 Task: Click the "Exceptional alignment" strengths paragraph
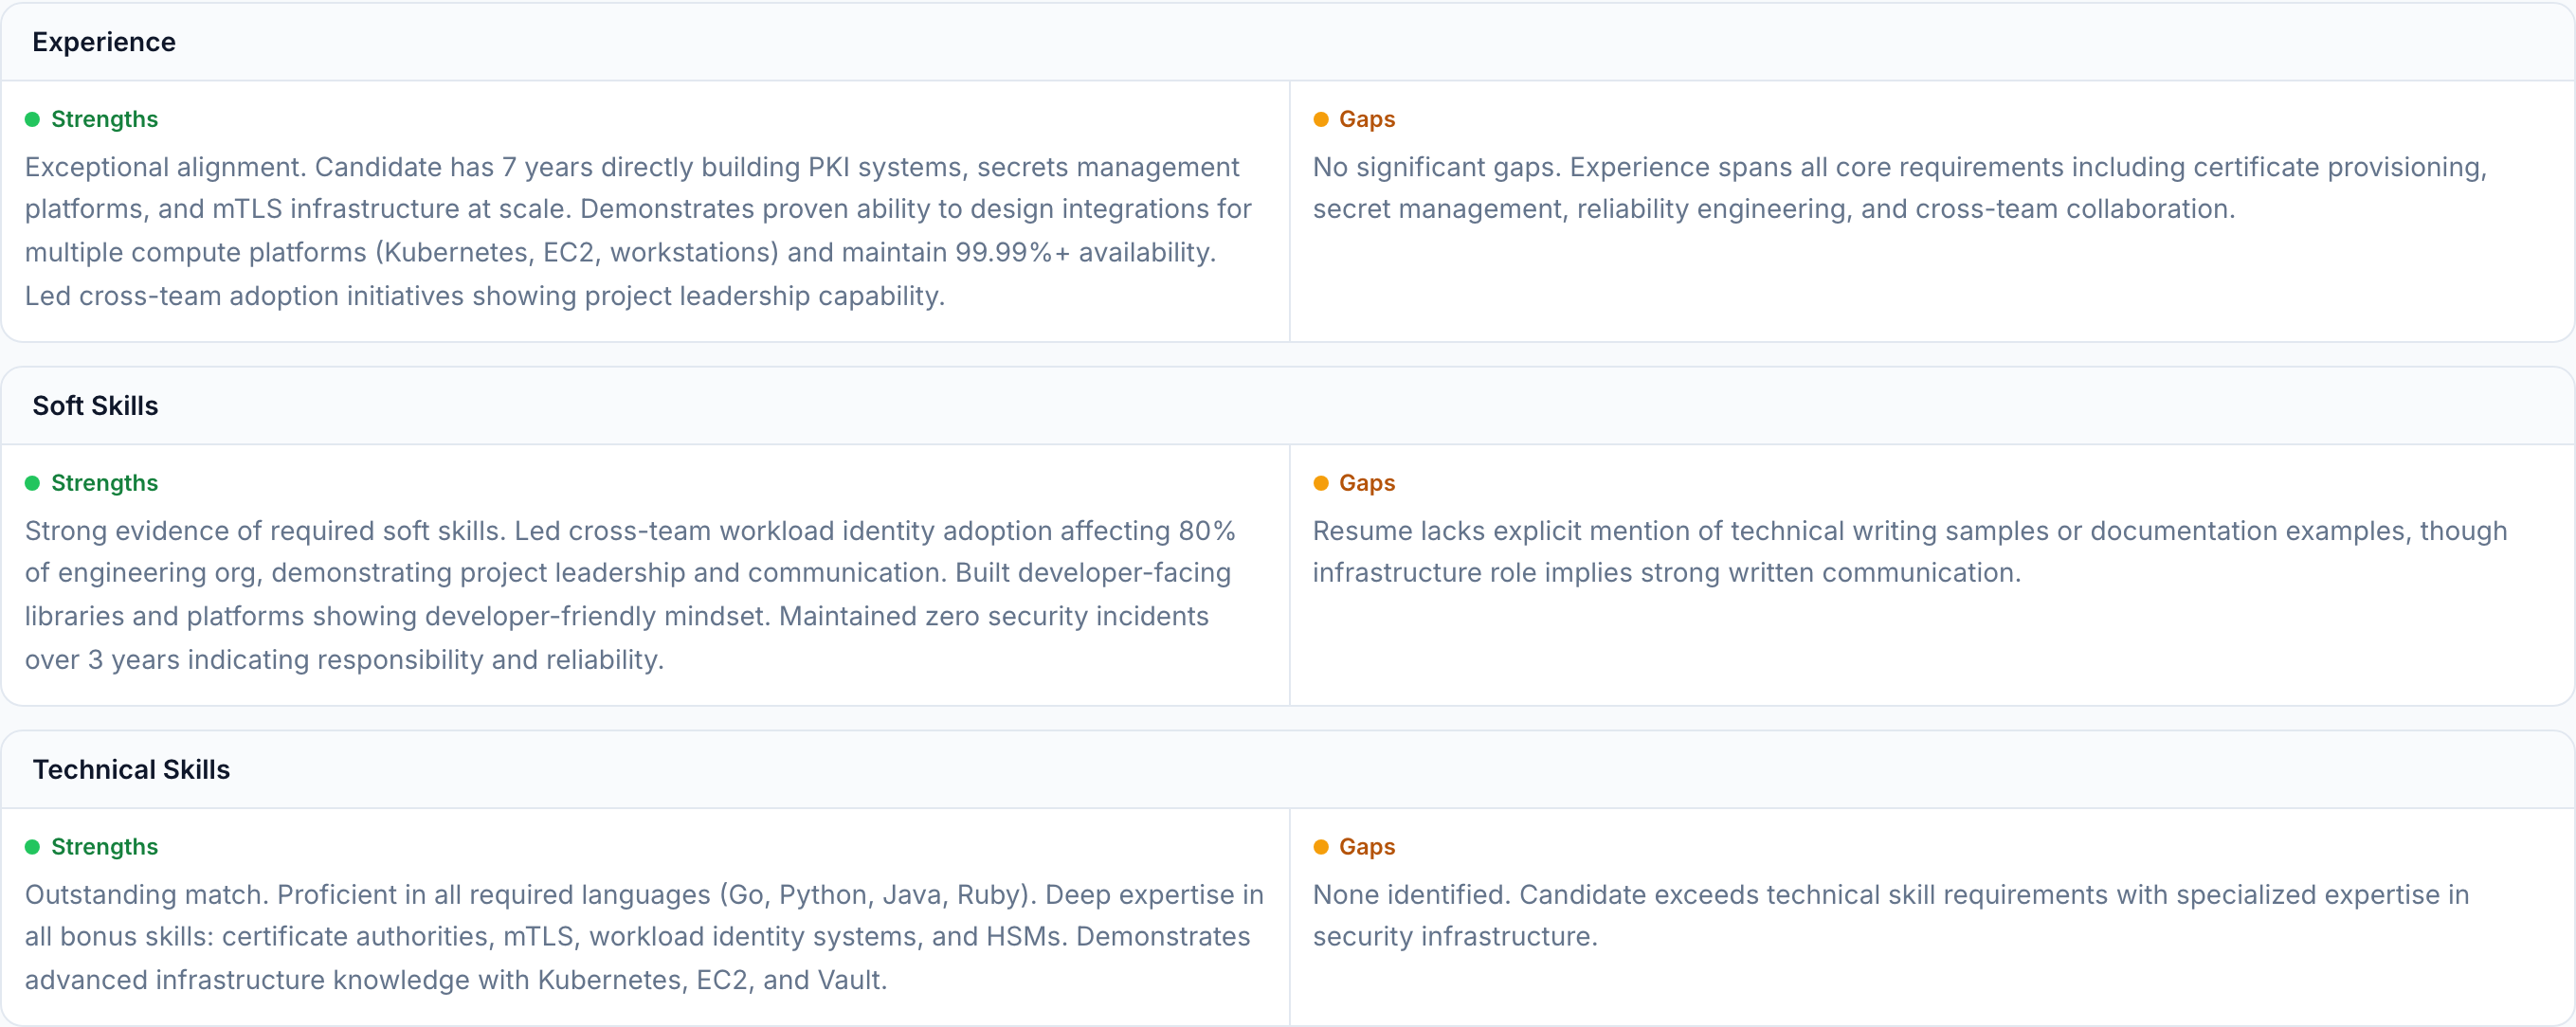pyautogui.click(x=638, y=231)
